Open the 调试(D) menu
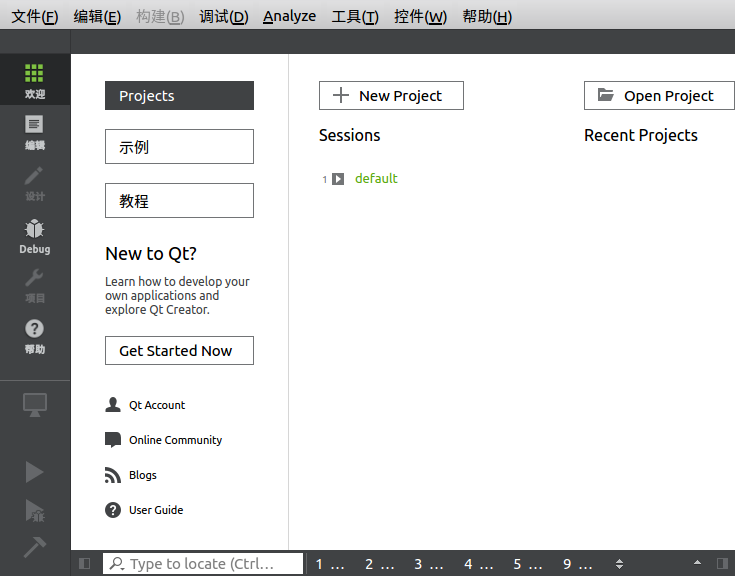This screenshot has height=576, width=735. click(224, 16)
